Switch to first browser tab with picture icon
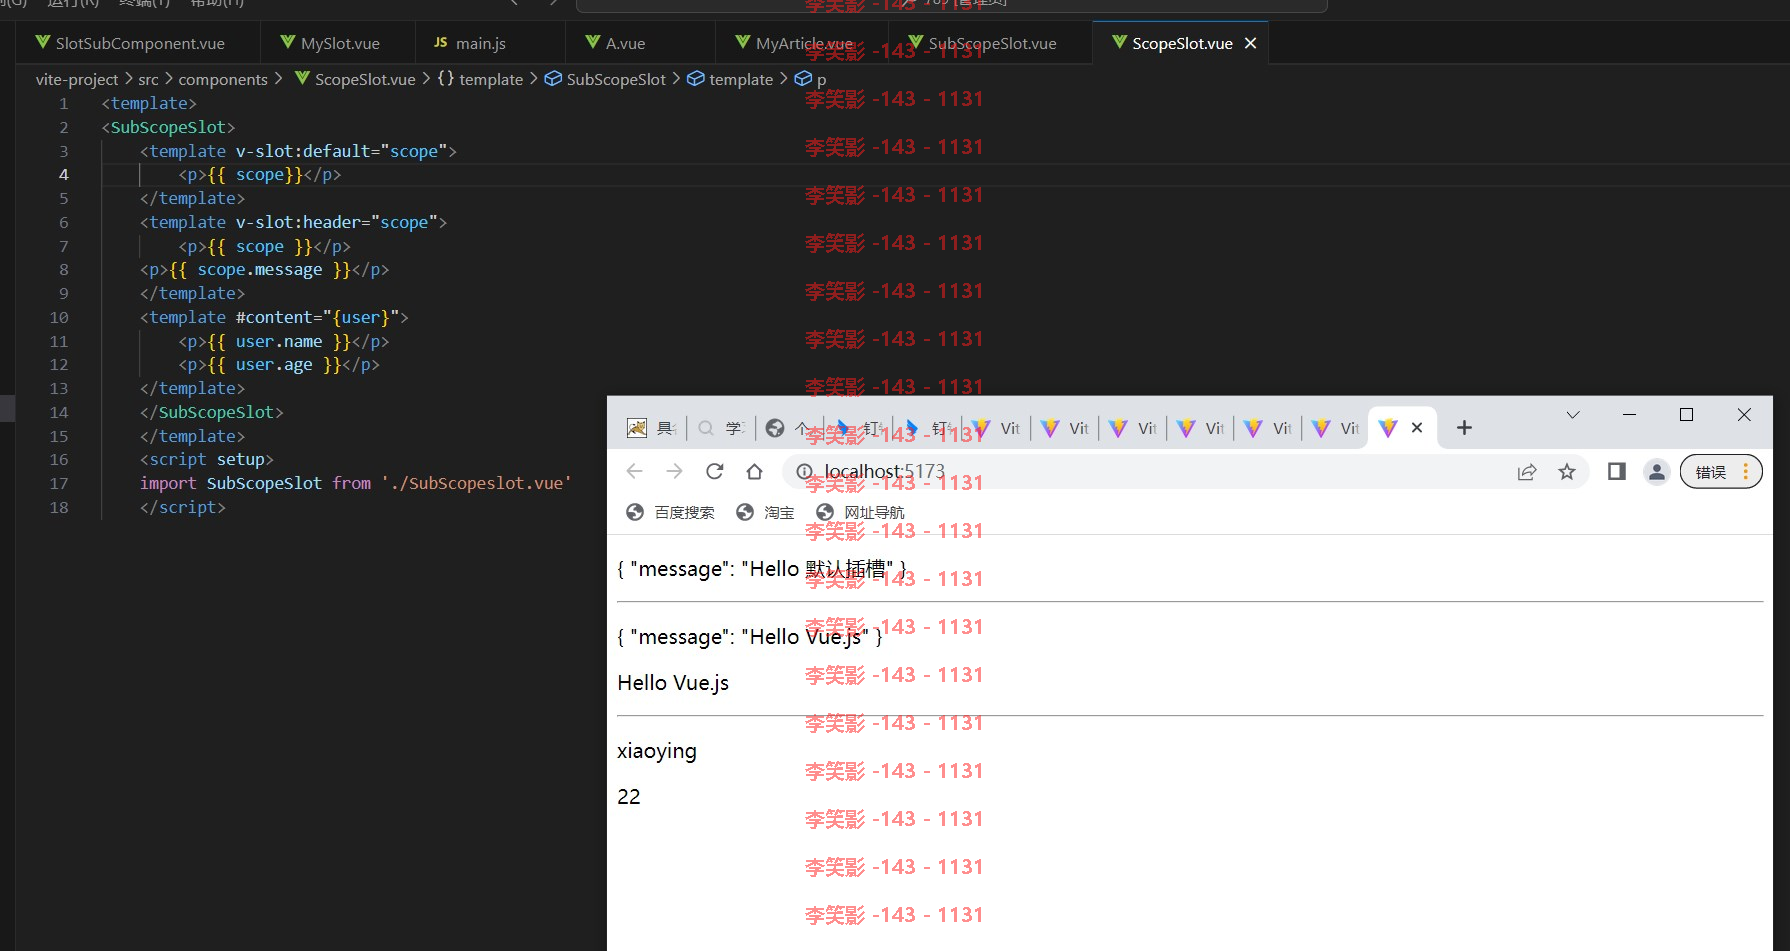The width and height of the screenshot is (1790, 951). pyautogui.click(x=652, y=428)
